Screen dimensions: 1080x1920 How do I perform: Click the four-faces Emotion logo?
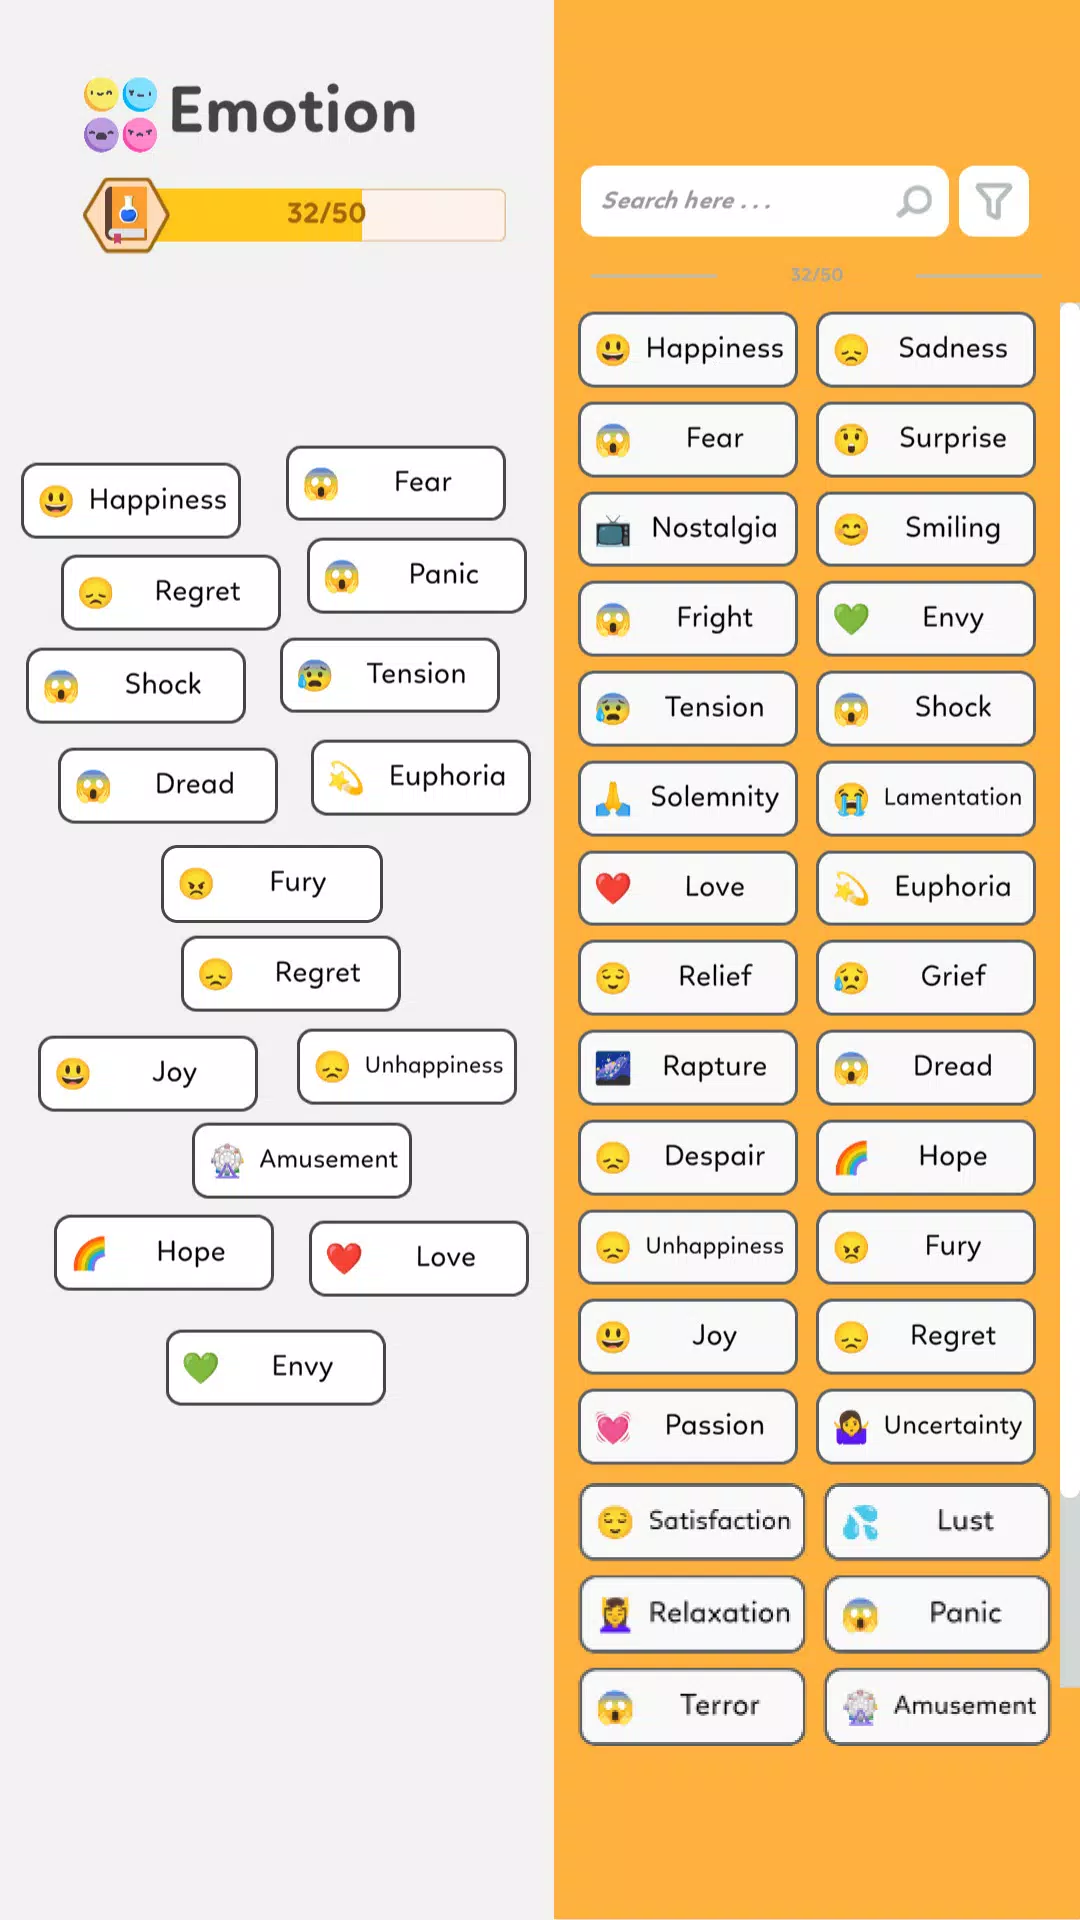(x=120, y=114)
